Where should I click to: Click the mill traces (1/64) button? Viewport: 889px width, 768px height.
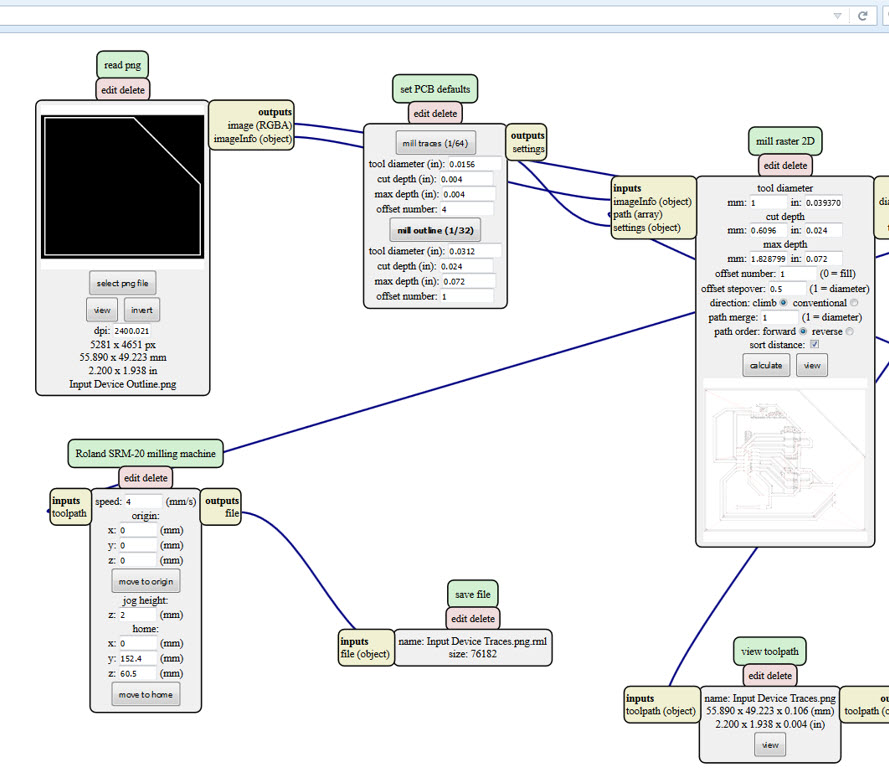pos(435,143)
